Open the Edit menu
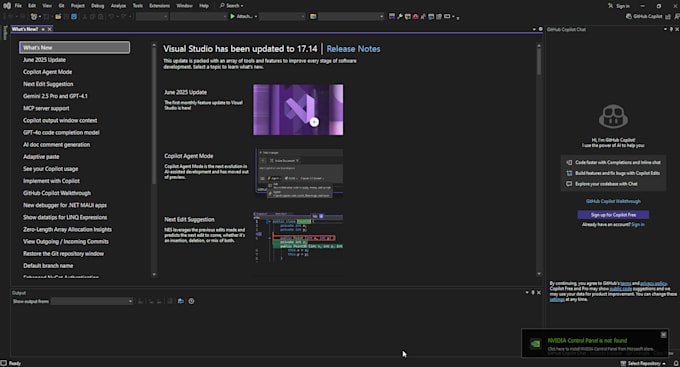 point(32,6)
